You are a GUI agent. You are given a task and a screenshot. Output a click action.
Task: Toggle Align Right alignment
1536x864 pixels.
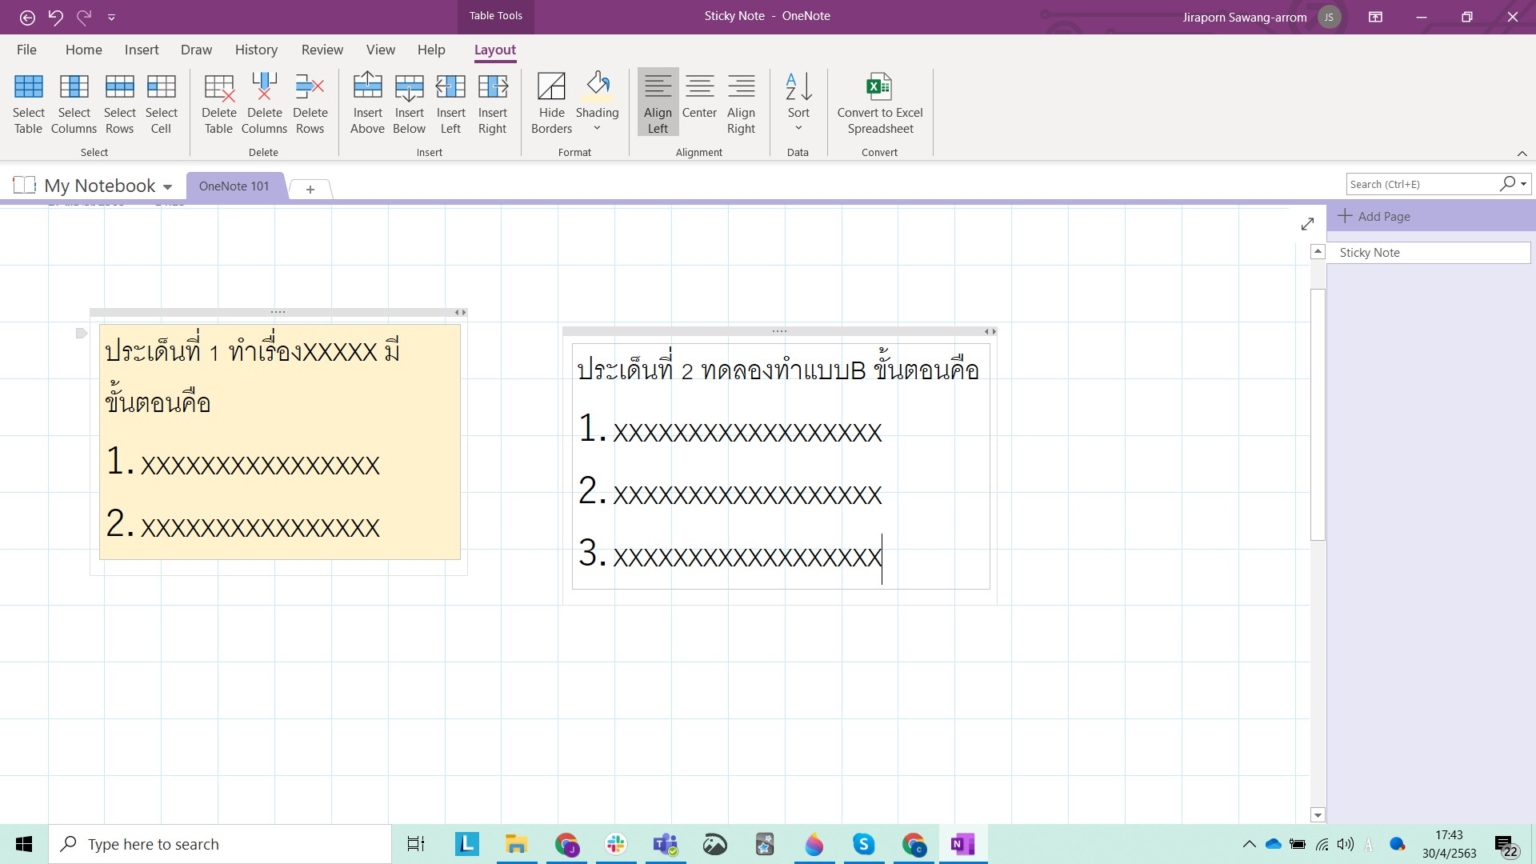click(740, 102)
